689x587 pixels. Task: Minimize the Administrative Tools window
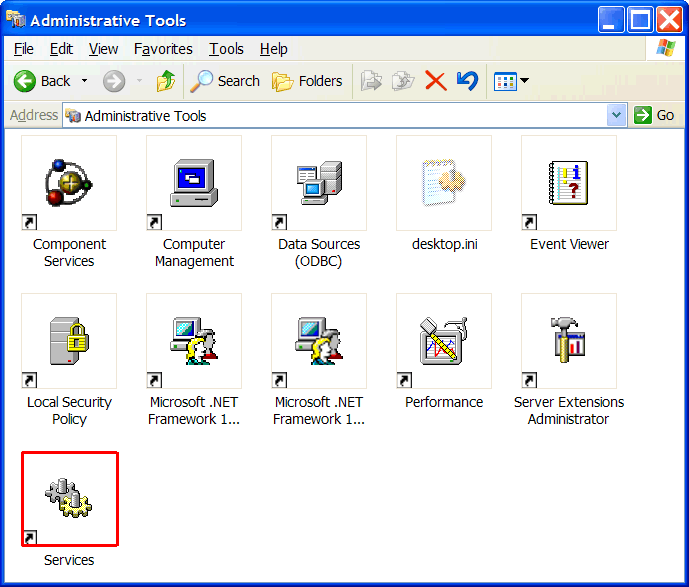(611, 20)
